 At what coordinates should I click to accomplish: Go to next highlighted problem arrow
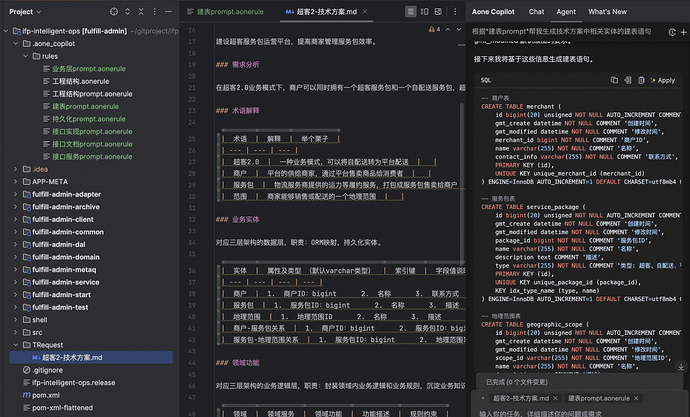459,29
